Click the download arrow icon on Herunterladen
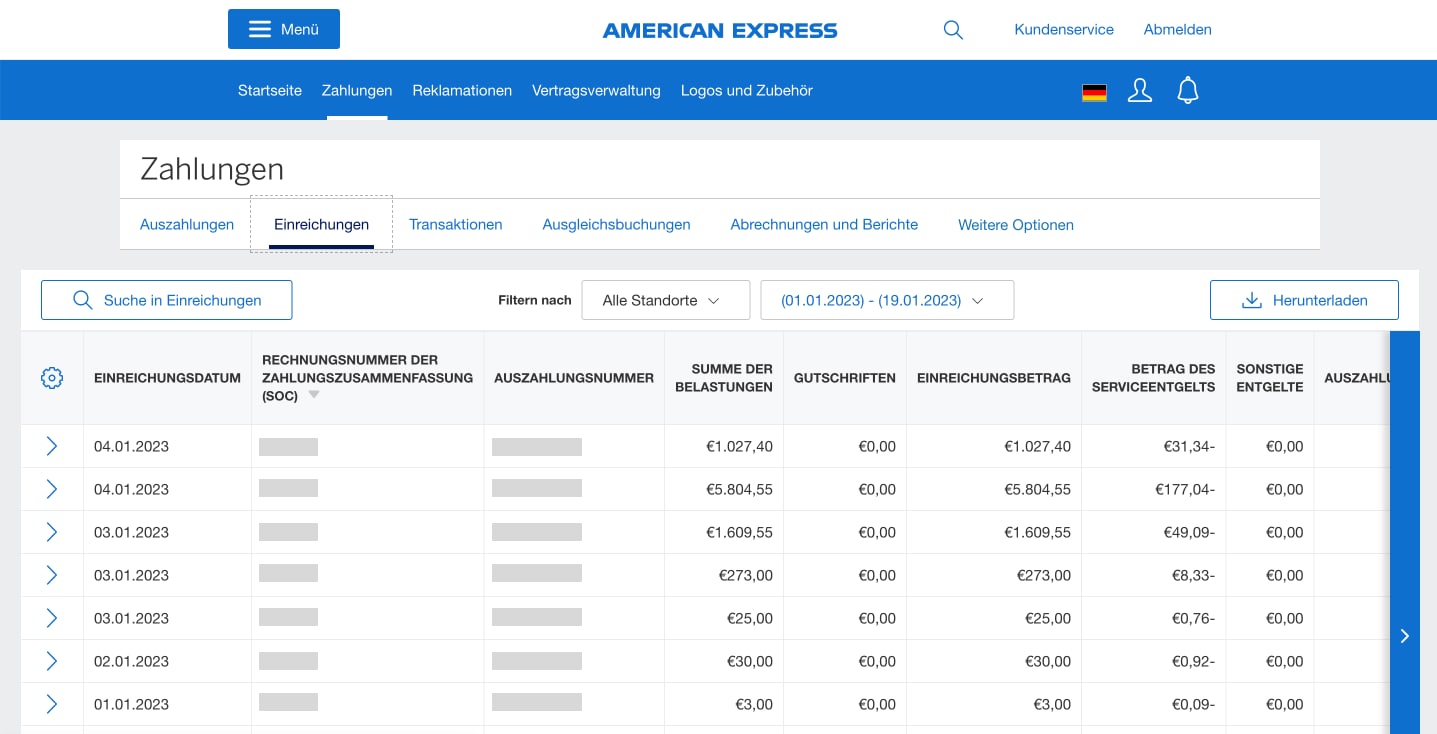 (x=1252, y=299)
